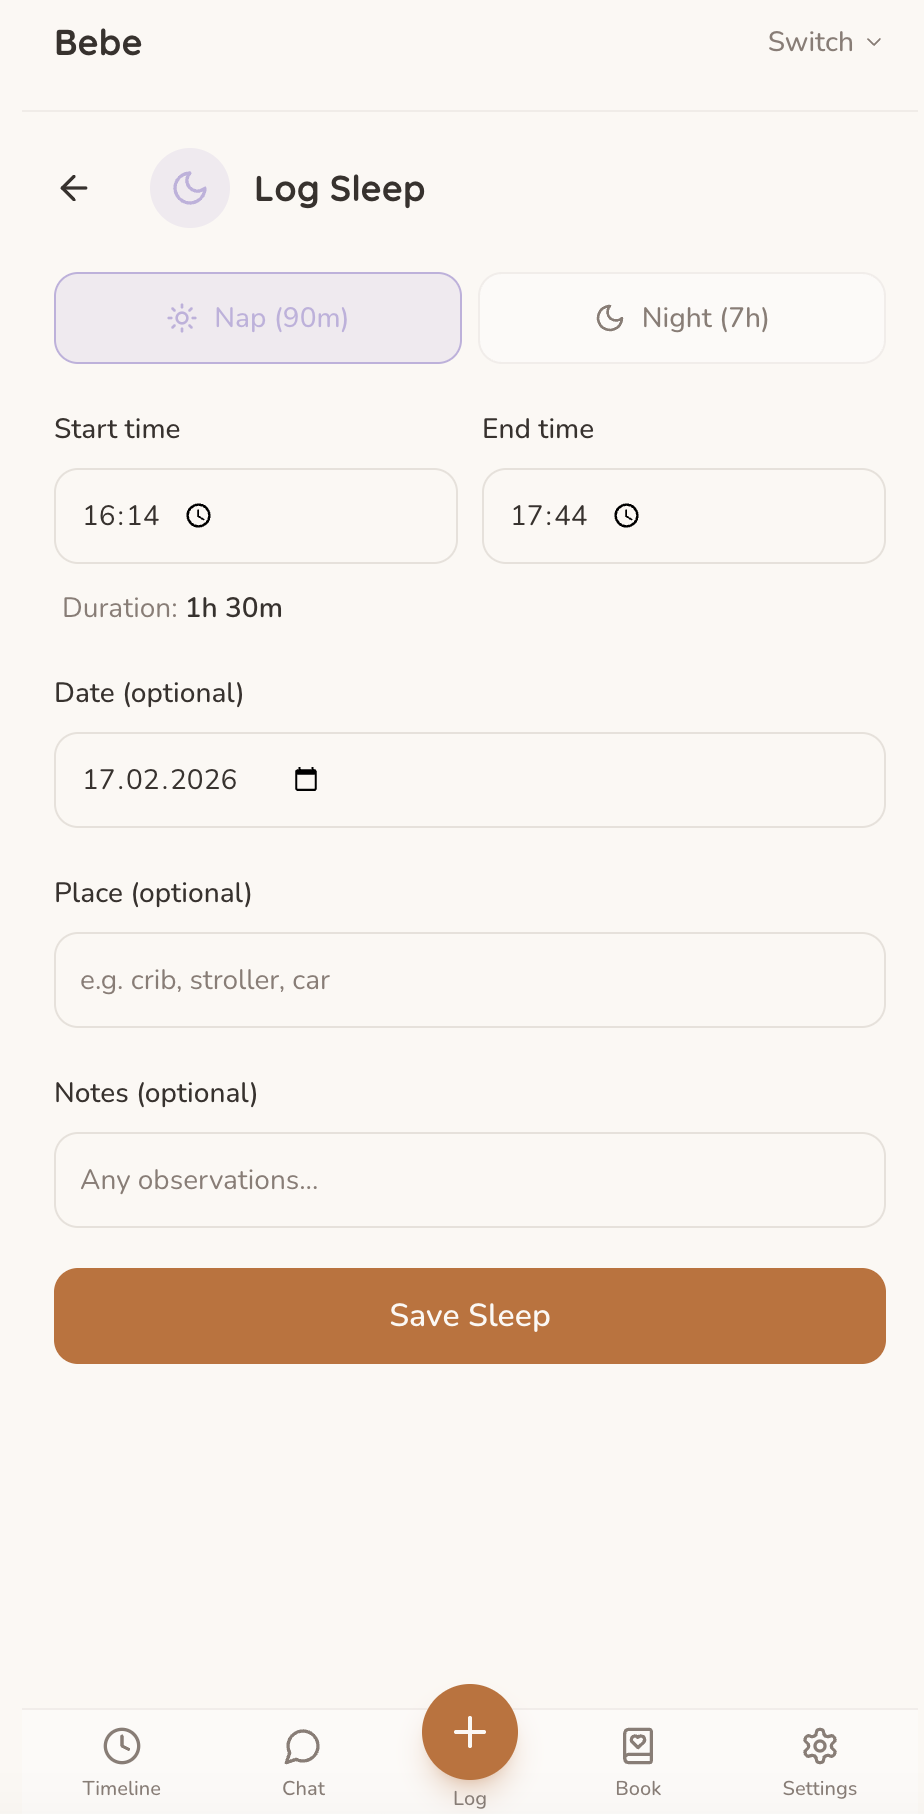This screenshot has width=924, height=1814.
Task: Go to the Chat tab
Action: click(x=303, y=1762)
